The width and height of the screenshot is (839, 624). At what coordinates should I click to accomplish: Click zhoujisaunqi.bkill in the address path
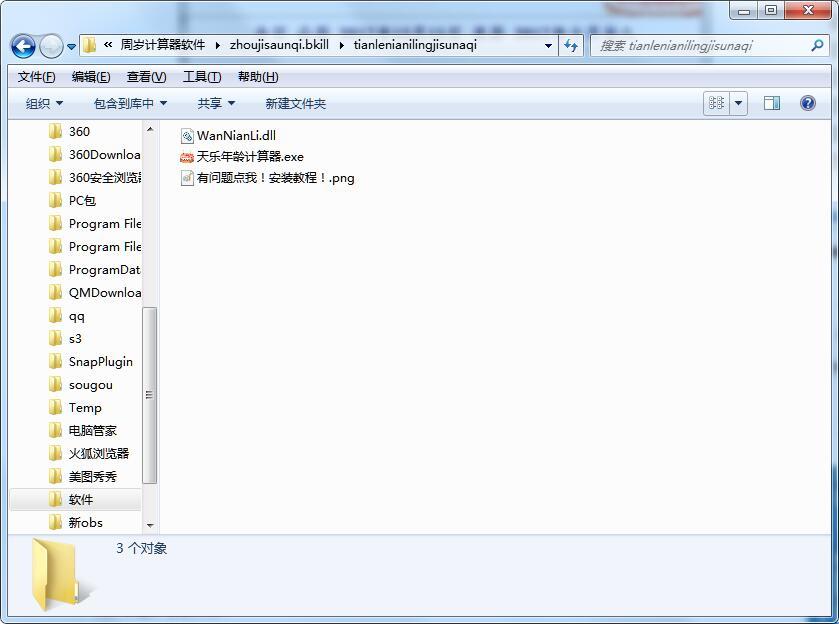click(279, 45)
